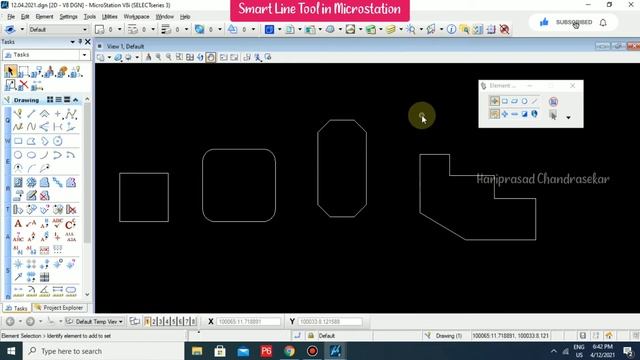Open the Tasks combo box dropdown
640x360 pixels.
(84, 55)
